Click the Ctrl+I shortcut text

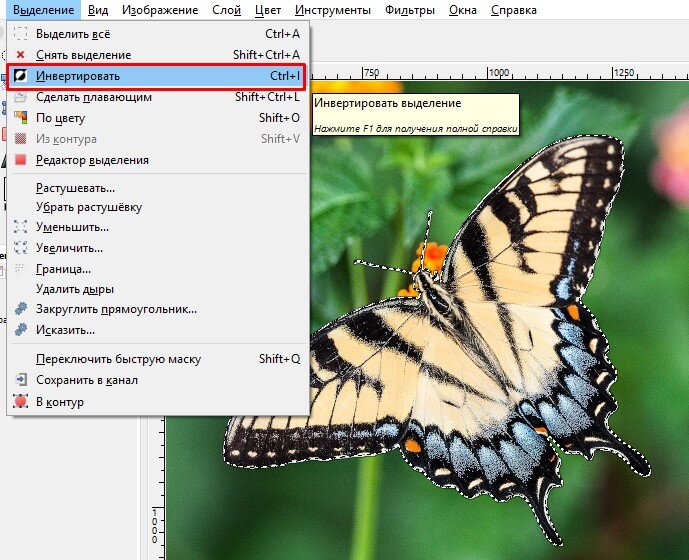[x=285, y=76]
